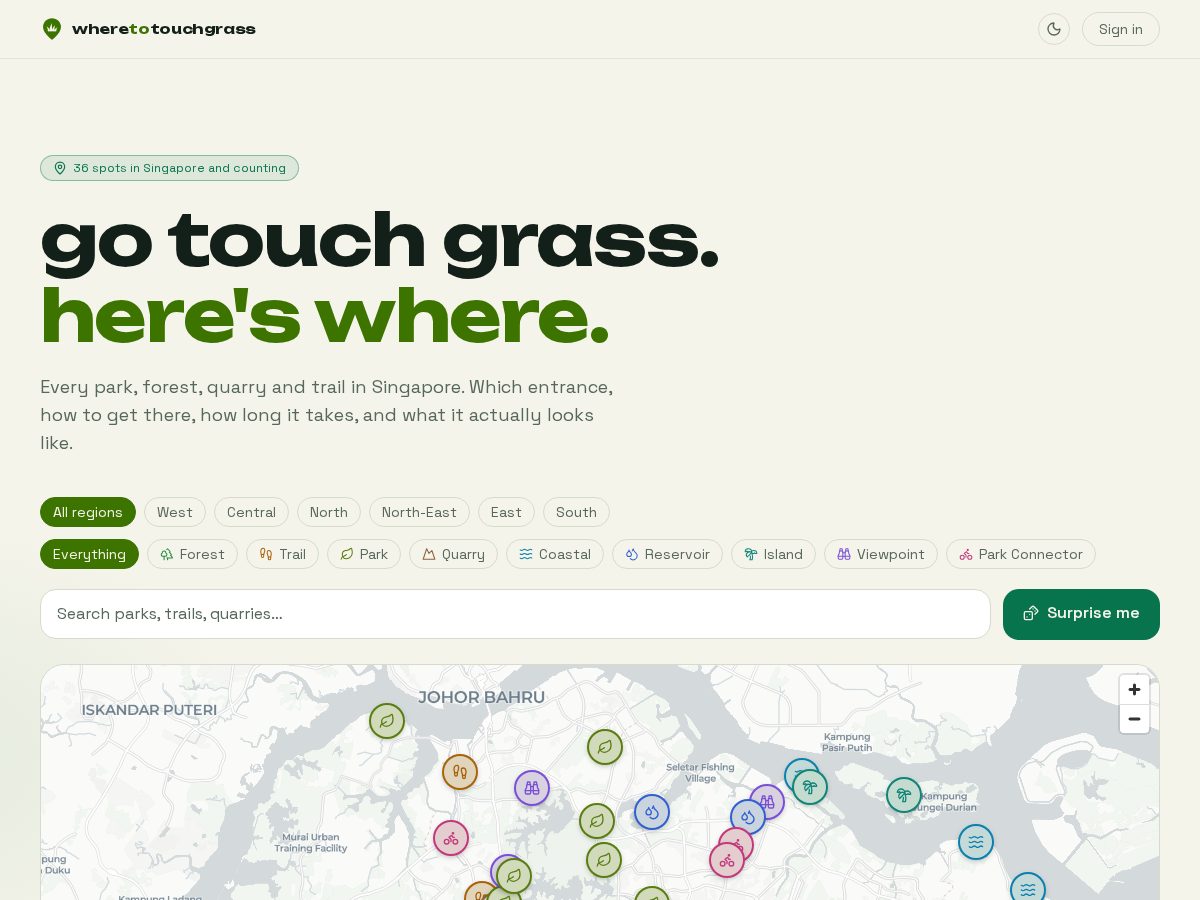
Task: Filter spots by South region
Action: pyautogui.click(x=576, y=512)
